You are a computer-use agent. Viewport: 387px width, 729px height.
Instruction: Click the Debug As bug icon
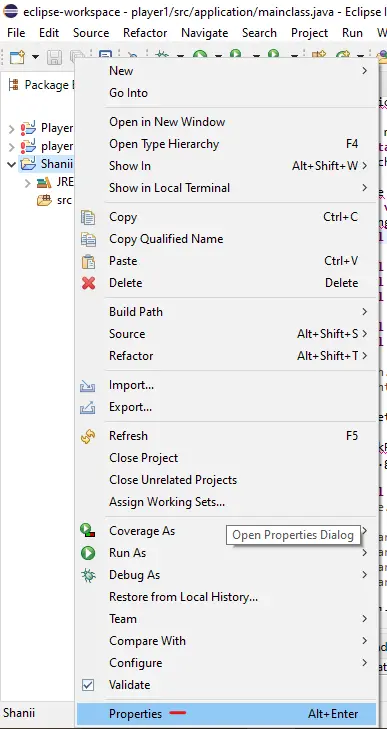tap(88, 575)
